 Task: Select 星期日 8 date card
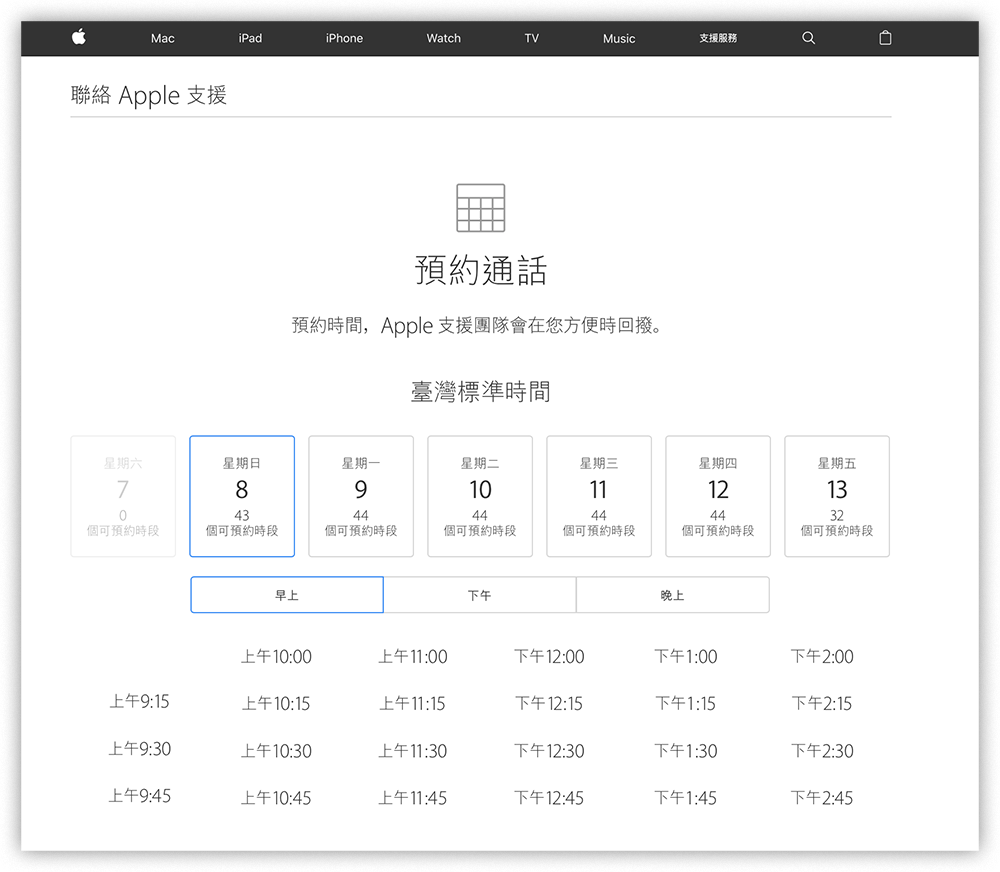tap(242, 496)
